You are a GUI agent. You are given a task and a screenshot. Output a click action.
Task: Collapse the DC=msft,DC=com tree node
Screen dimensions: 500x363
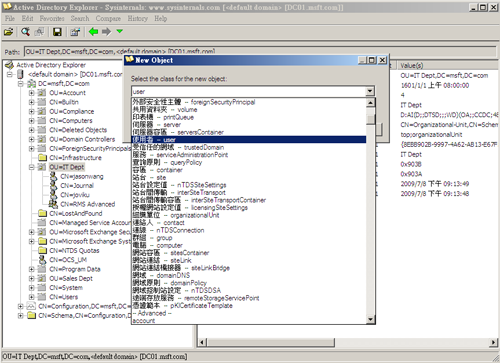pos(20,84)
